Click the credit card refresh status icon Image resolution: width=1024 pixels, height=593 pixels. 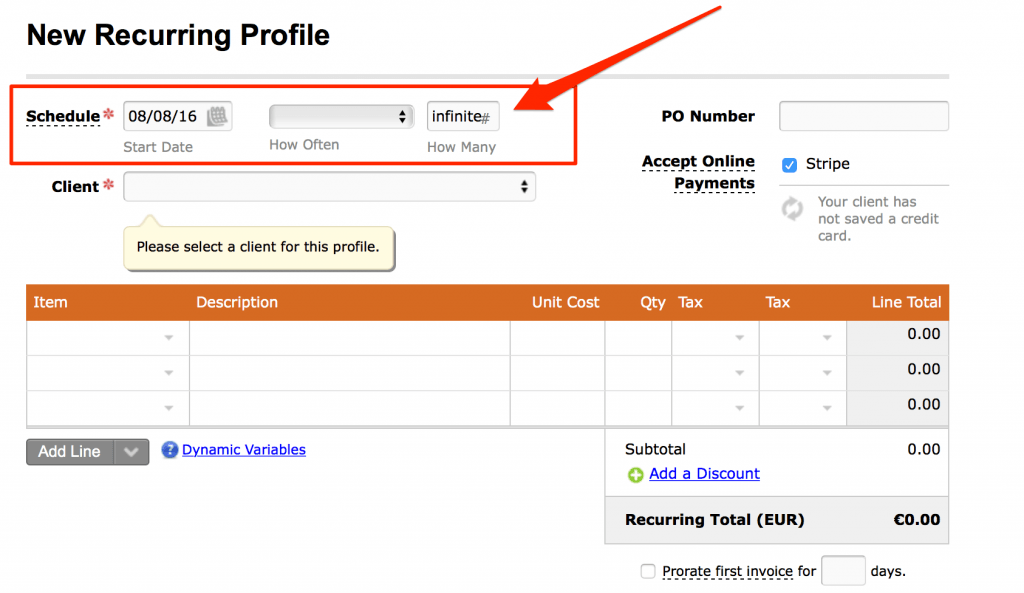tap(792, 209)
